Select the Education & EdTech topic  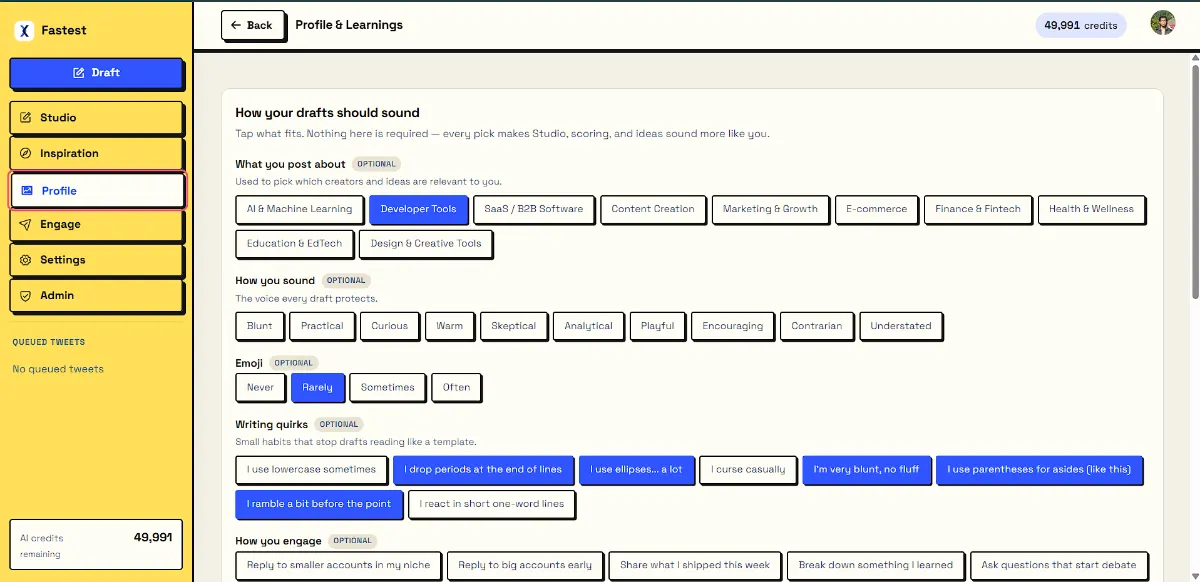point(294,244)
